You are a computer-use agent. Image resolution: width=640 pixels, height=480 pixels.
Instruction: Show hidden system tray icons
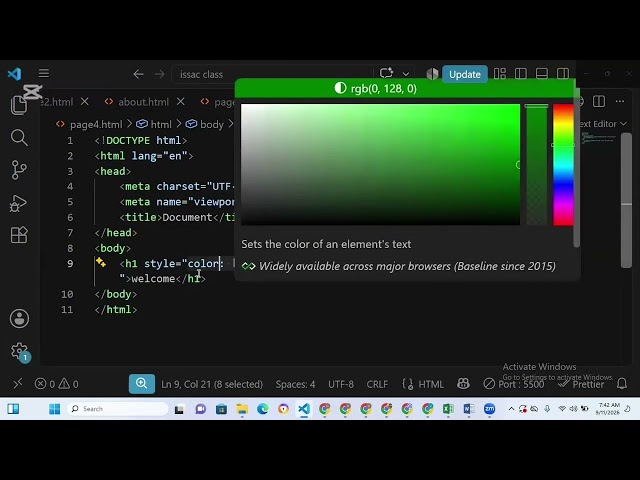[x=511, y=409]
